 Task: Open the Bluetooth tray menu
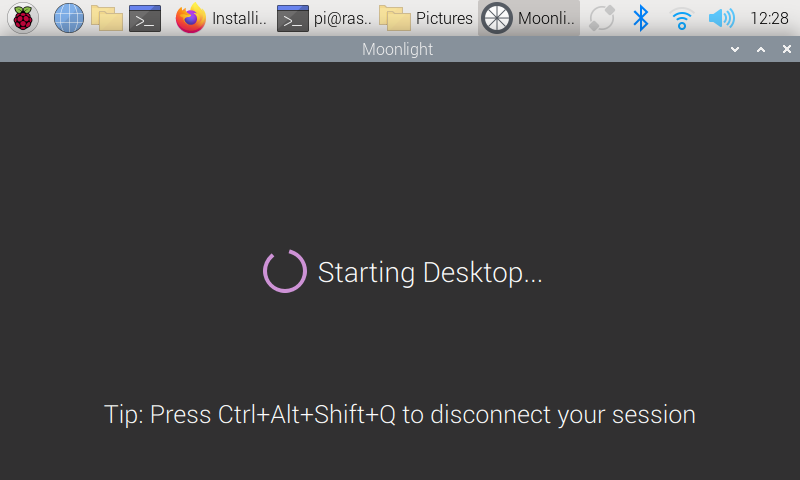(x=642, y=18)
